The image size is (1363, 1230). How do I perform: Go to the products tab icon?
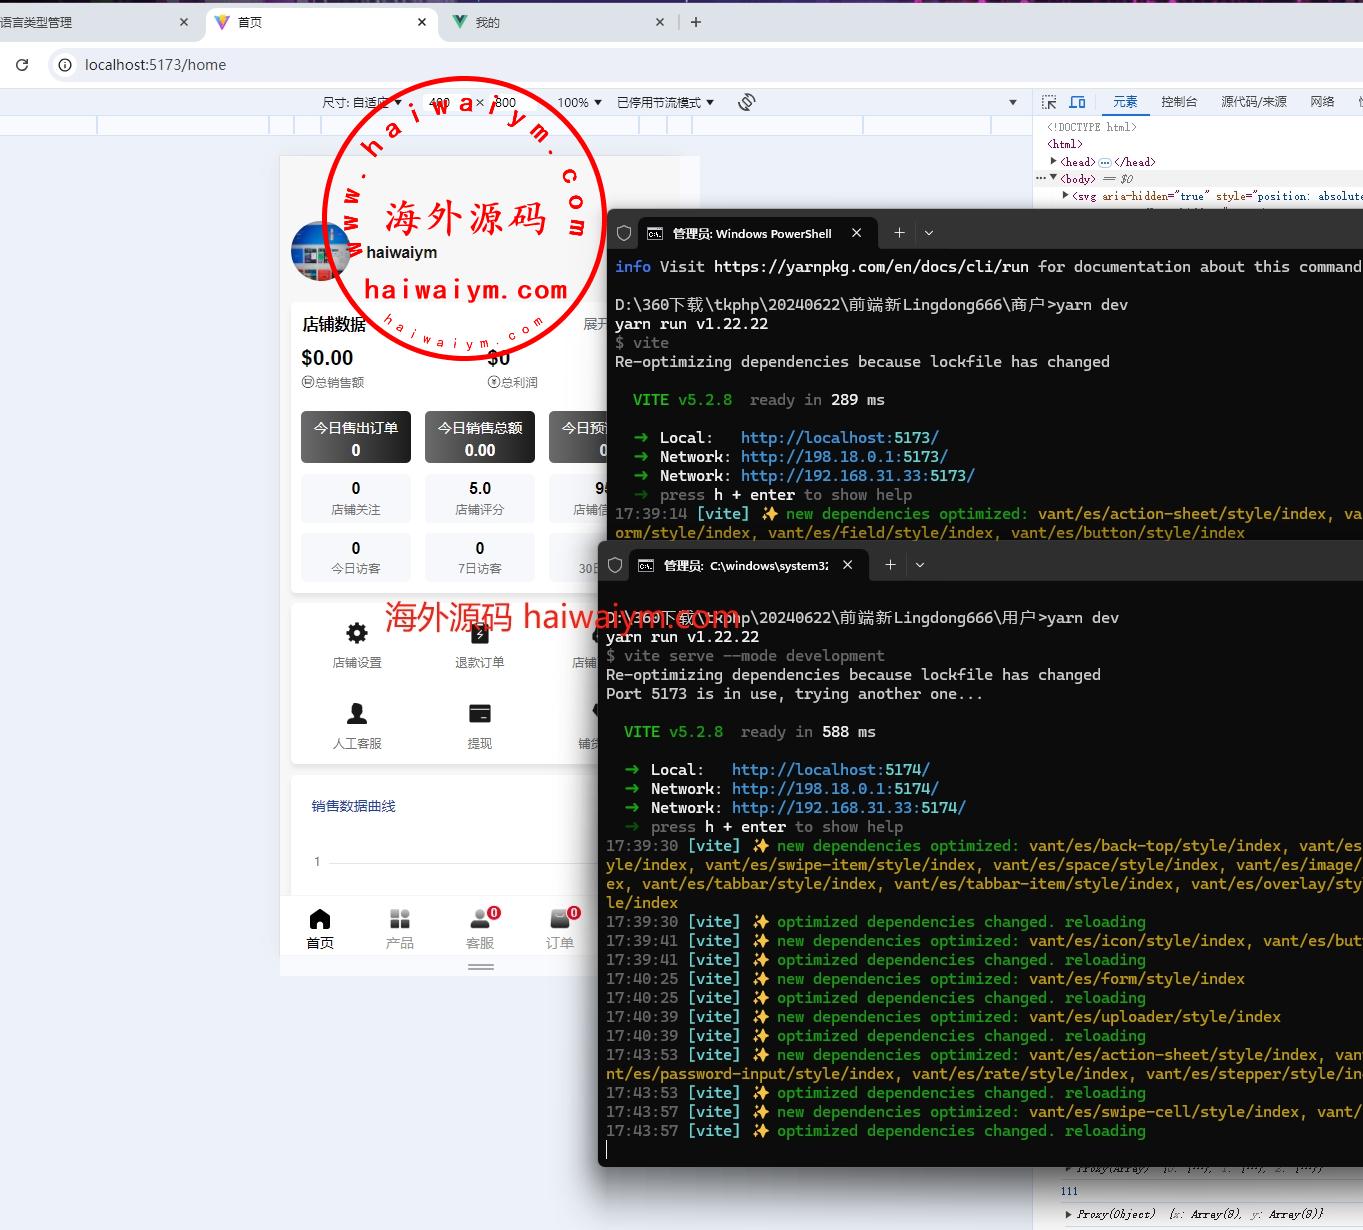coord(400,919)
